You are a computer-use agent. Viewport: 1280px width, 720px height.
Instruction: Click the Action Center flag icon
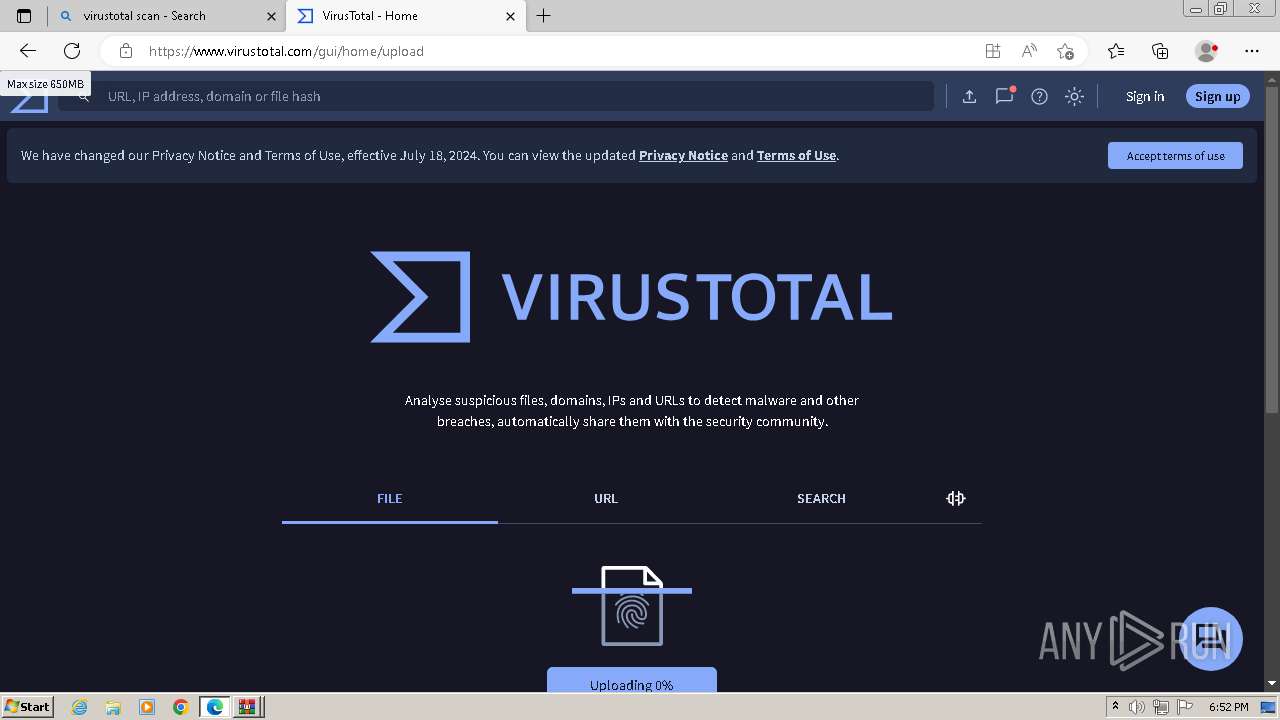pos(1184,707)
